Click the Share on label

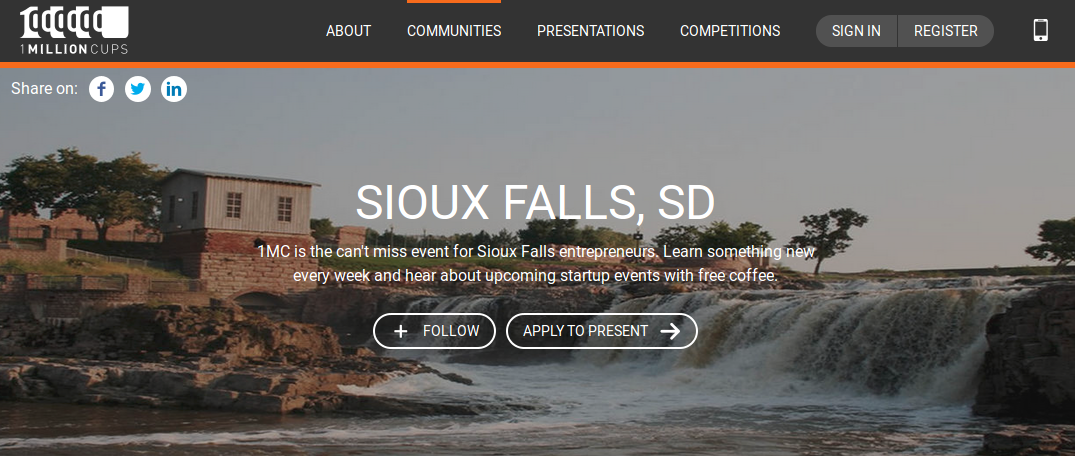tap(45, 88)
